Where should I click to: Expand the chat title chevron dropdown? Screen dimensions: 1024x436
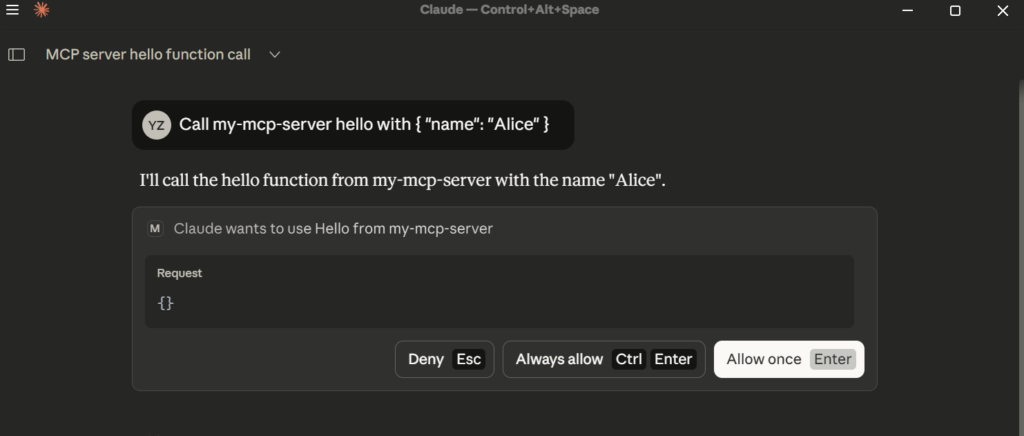[x=275, y=55]
